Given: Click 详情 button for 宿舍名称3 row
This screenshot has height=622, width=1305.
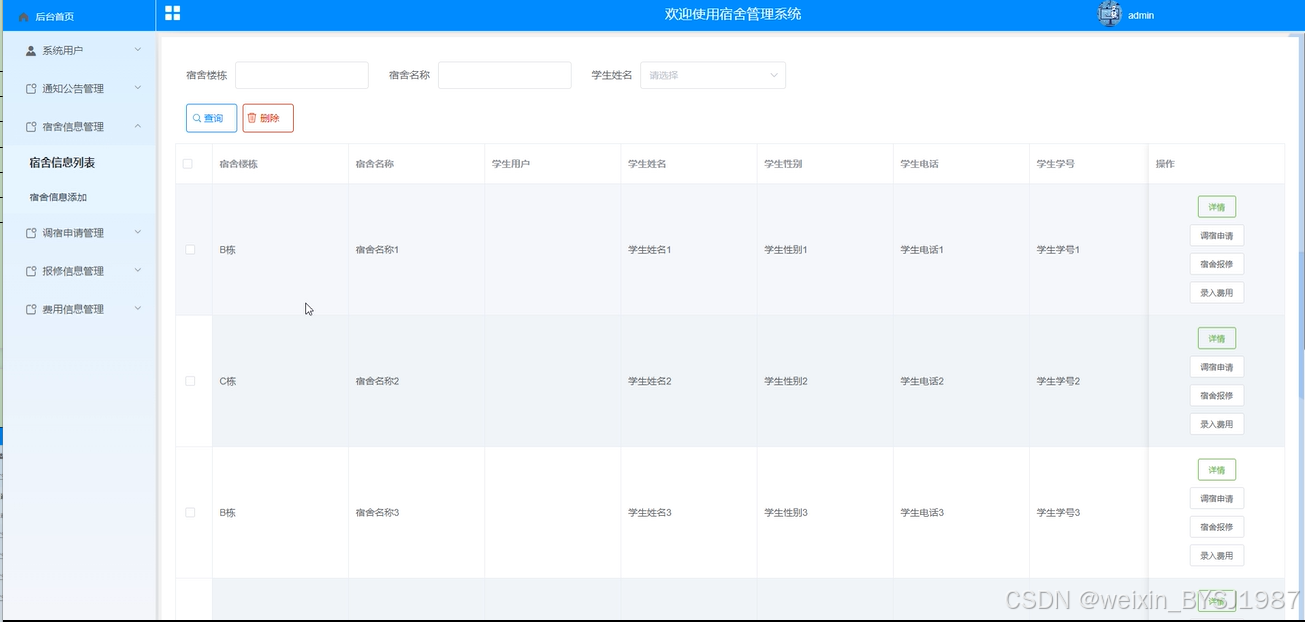Looking at the screenshot, I should coord(1217,470).
